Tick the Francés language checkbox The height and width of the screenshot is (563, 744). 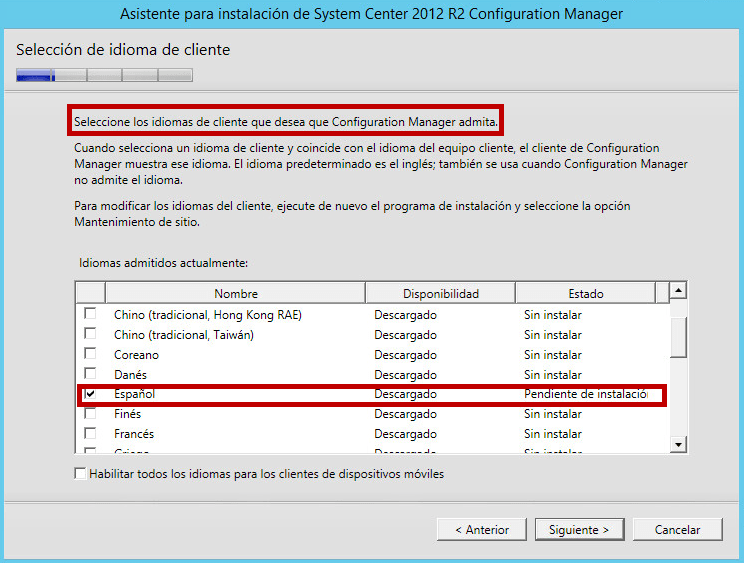(x=90, y=434)
